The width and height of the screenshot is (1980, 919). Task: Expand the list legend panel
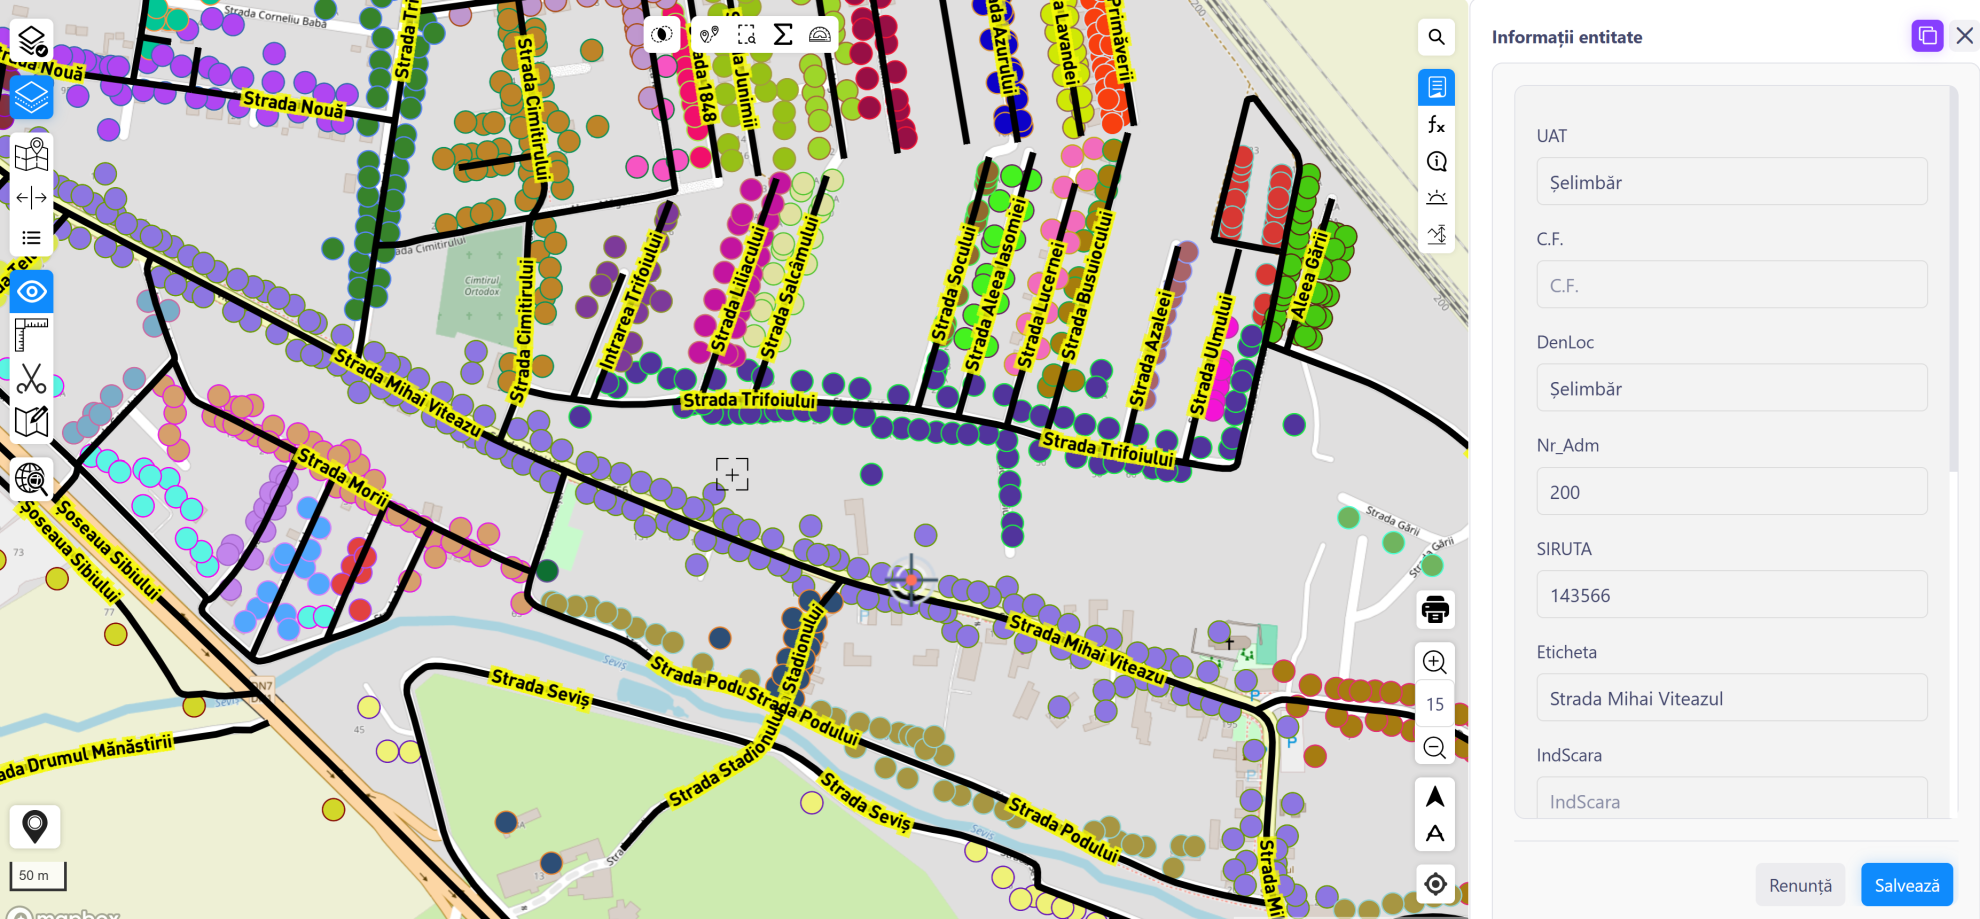(31, 238)
